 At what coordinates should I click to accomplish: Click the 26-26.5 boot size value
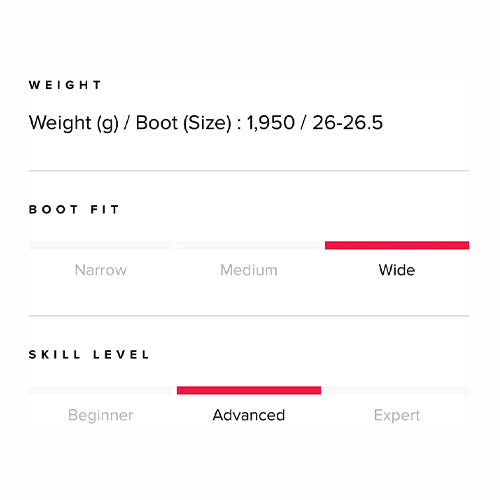point(348,123)
